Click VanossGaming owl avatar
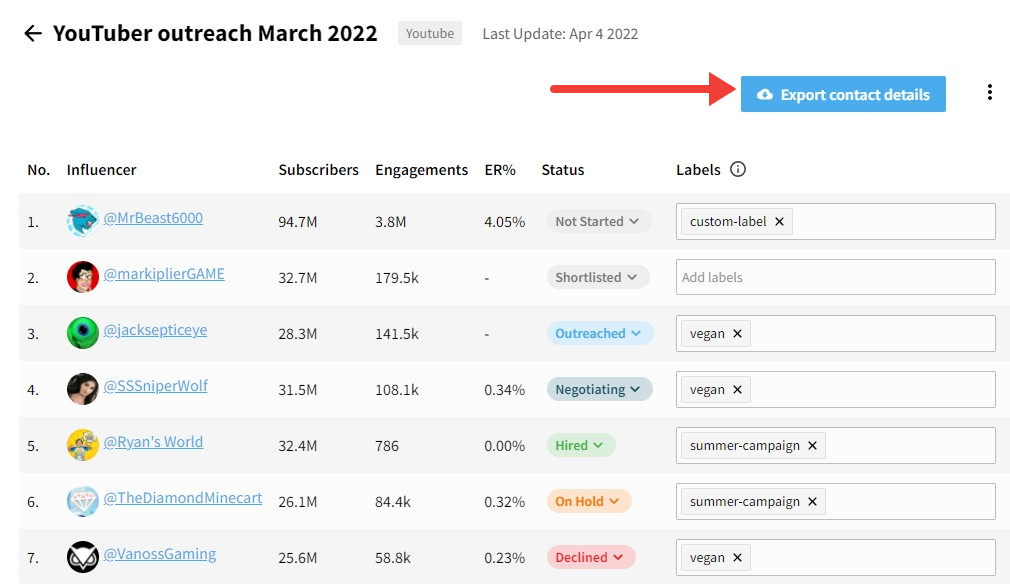The height and width of the screenshot is (584, 1010). pyautogui.click(x=82, y=557)
